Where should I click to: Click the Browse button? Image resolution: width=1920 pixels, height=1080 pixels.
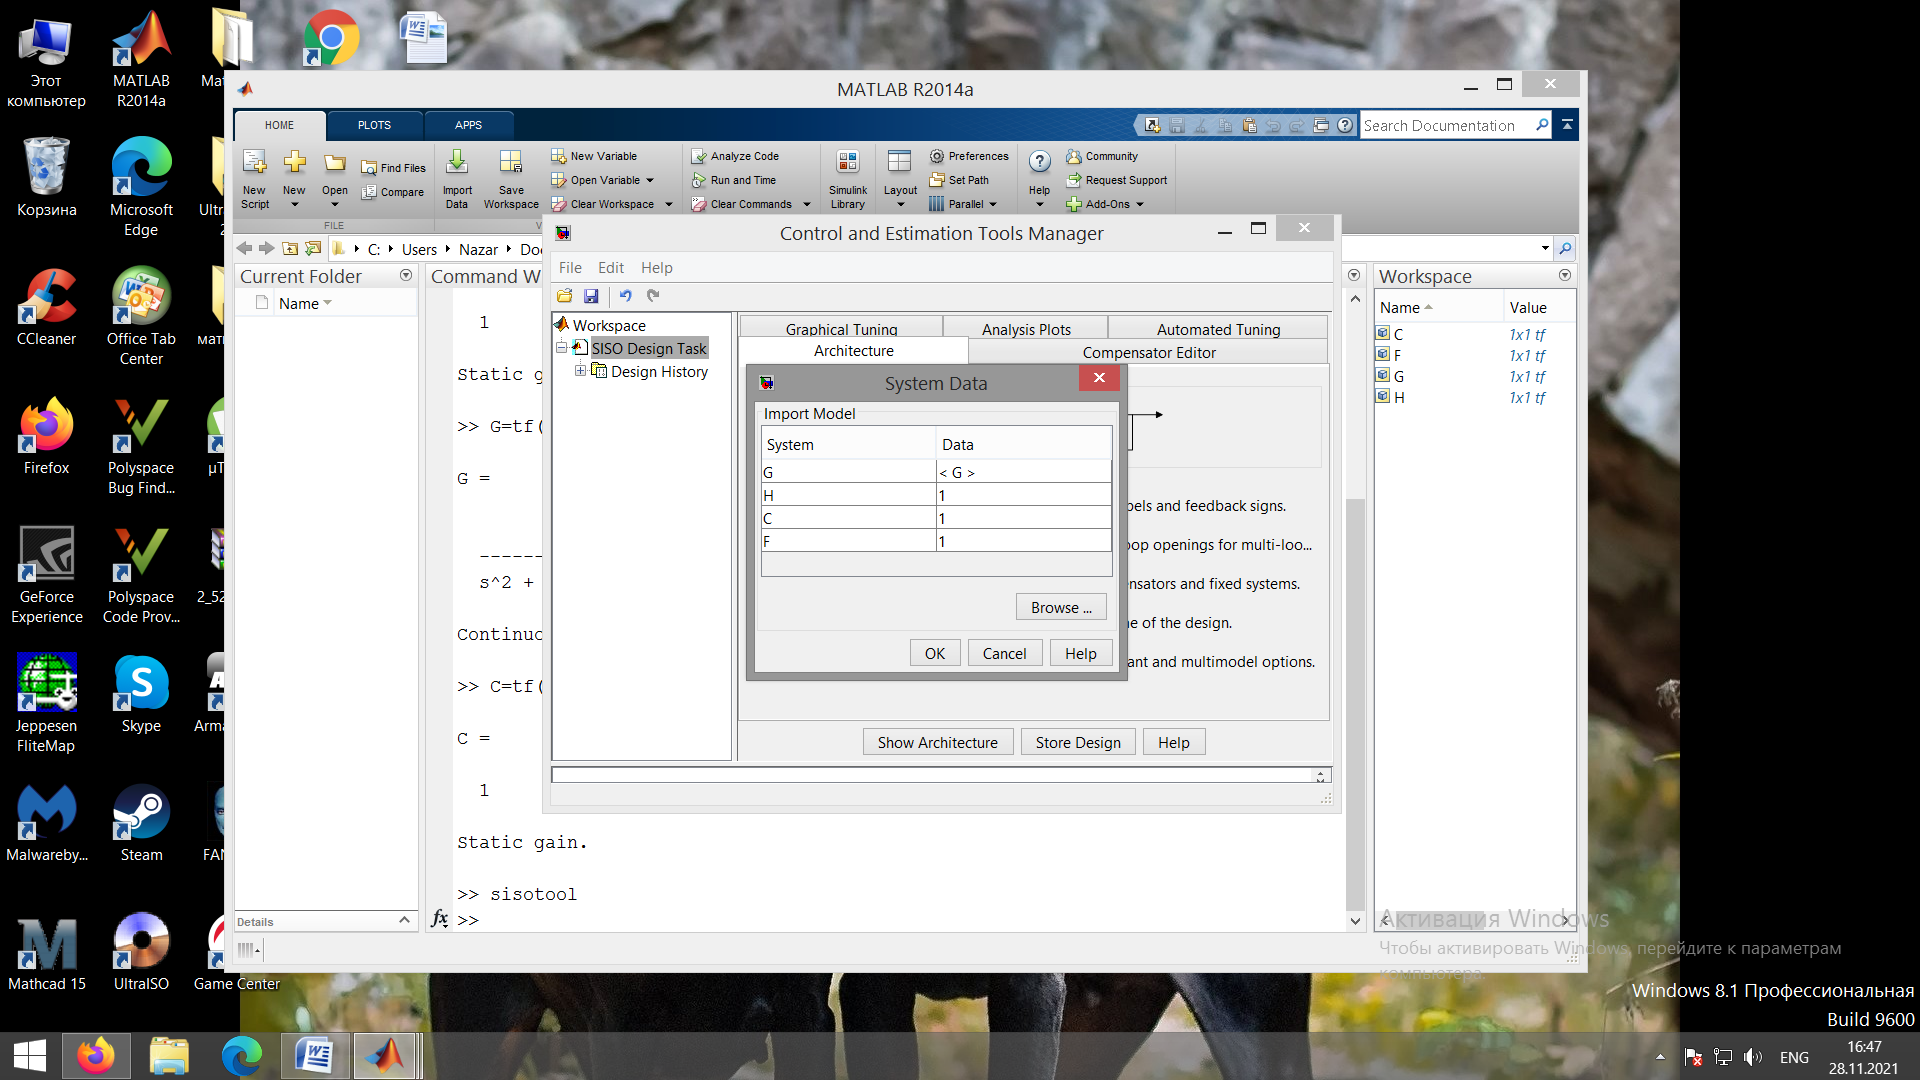pyautogui.click(x=1061, y=607)
